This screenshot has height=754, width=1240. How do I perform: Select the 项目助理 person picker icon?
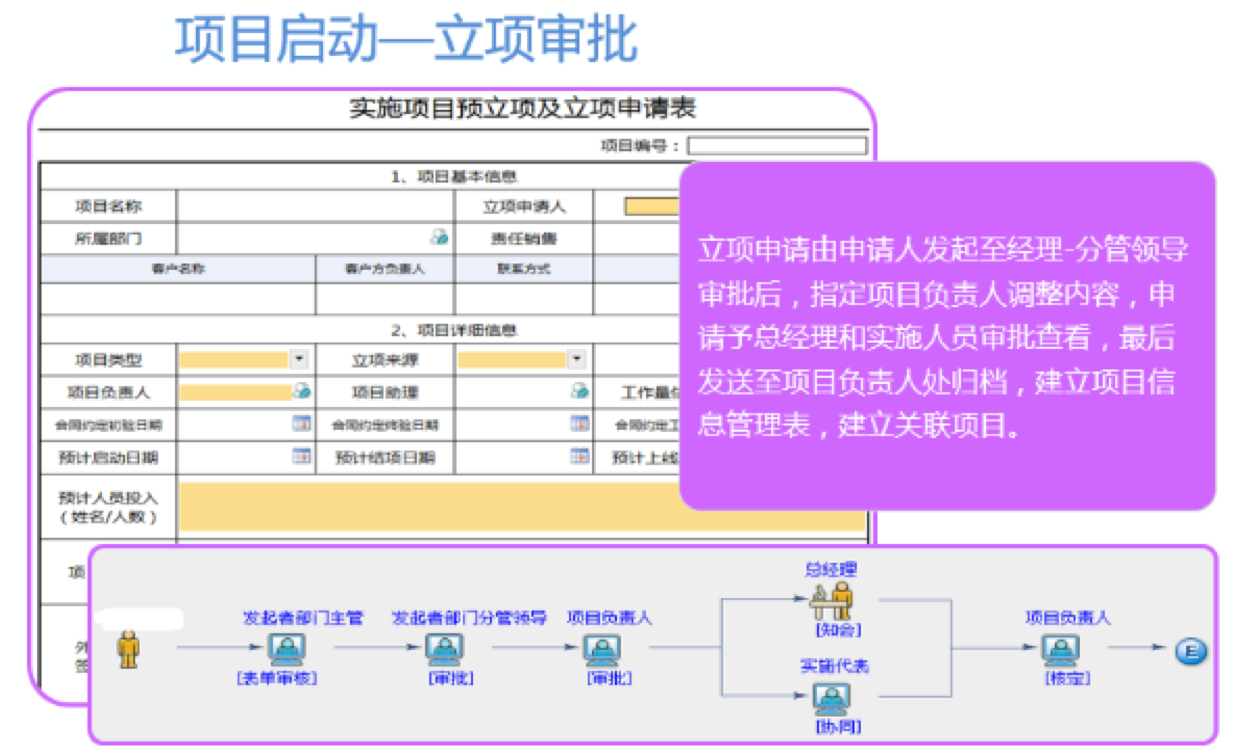pyautogui.click(x=578, y=391)
